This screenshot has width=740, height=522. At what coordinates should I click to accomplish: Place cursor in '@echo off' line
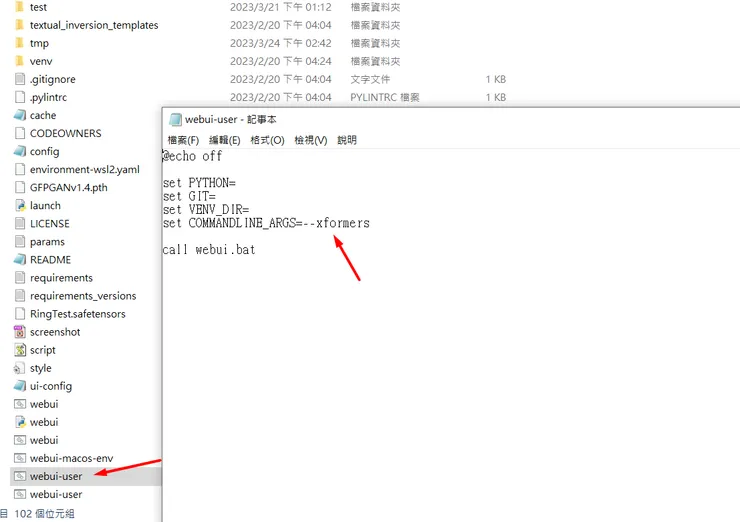point(193,156)
